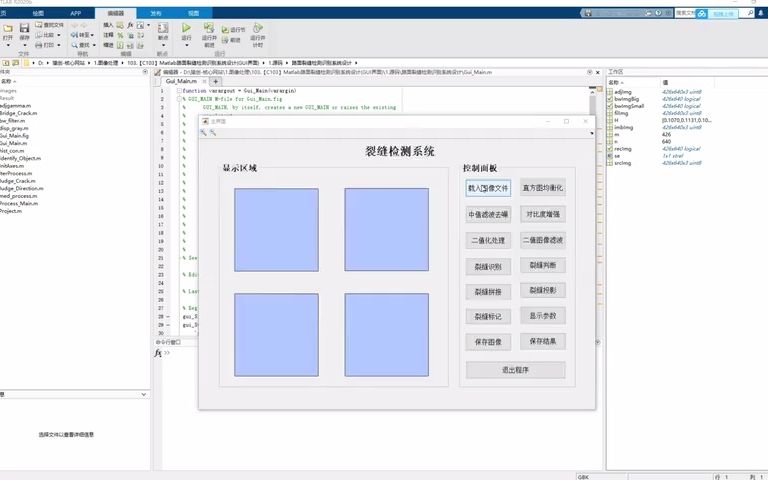Image resolution: width=768 pixels, height=480 pixels.
Task: Click the 断点 (Breakpoints) icon
Action: pos(163,28)
